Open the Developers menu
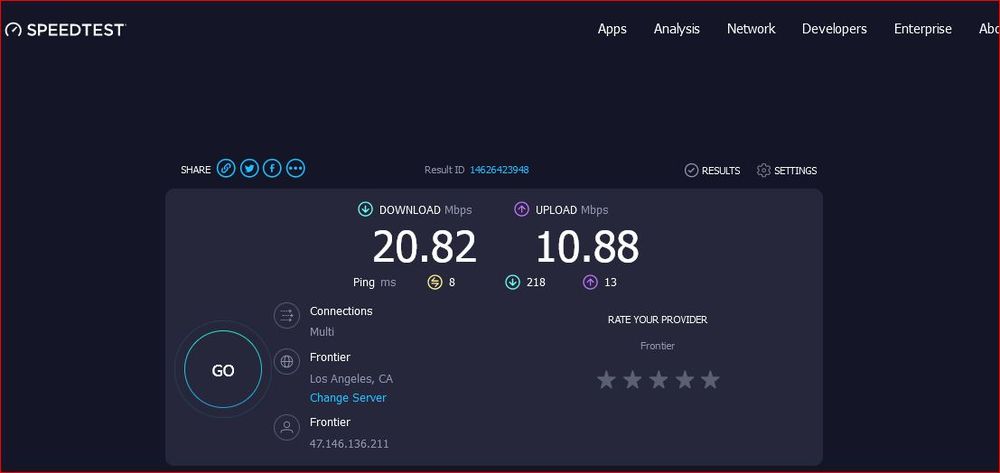The height and width of the screenshot is (473, 1000). click(x=834, y=29)
